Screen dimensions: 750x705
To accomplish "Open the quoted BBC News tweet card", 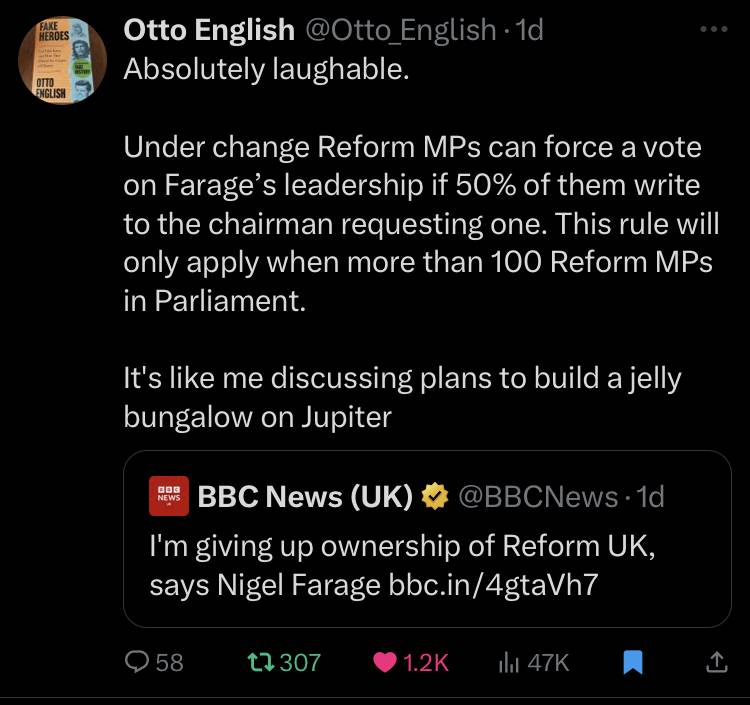I will click(x=427, y=539).
